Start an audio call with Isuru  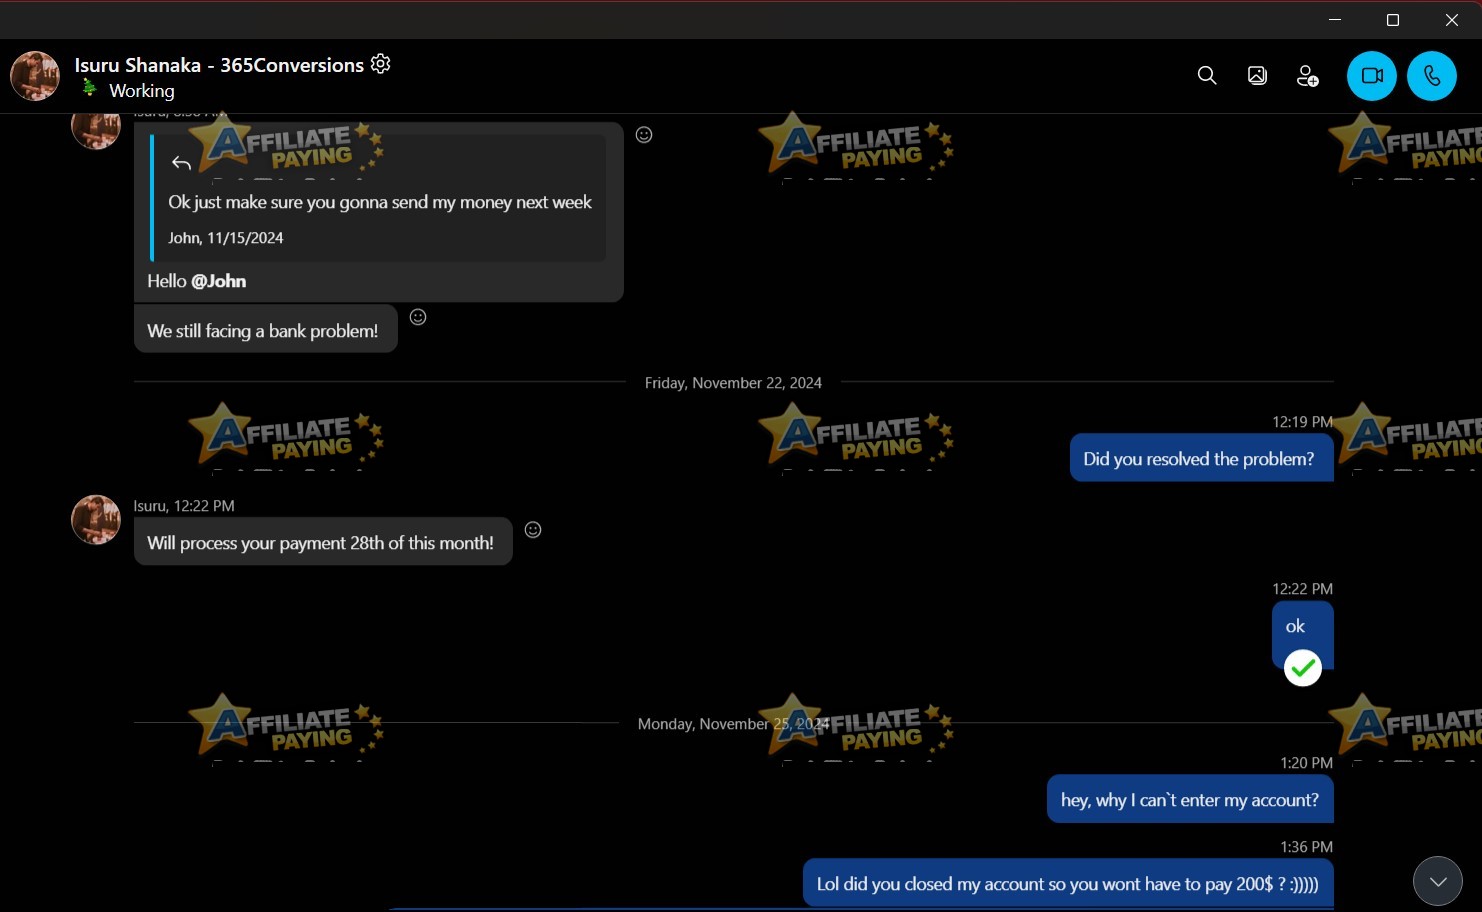(x=1432, y=76)
